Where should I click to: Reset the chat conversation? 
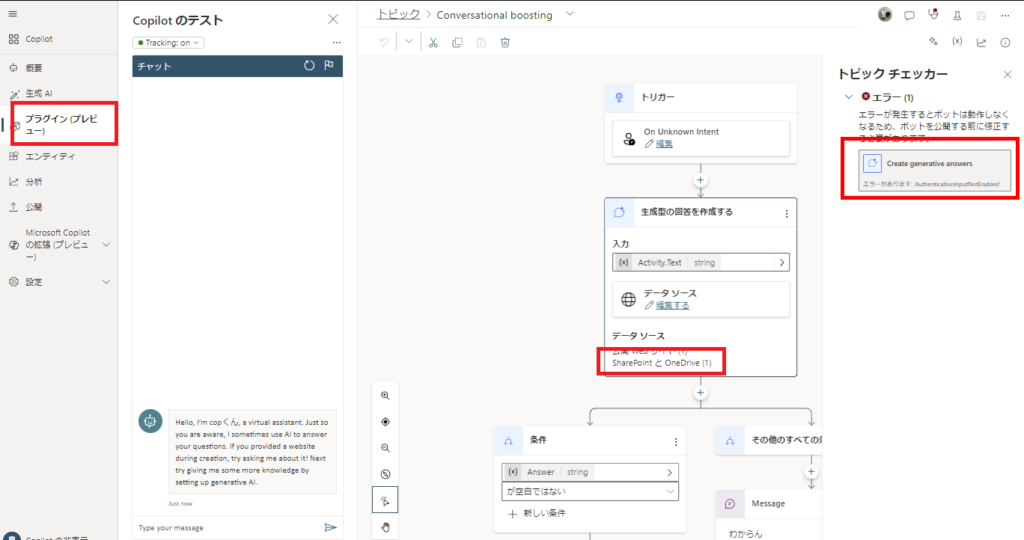[x=309, y=65]
